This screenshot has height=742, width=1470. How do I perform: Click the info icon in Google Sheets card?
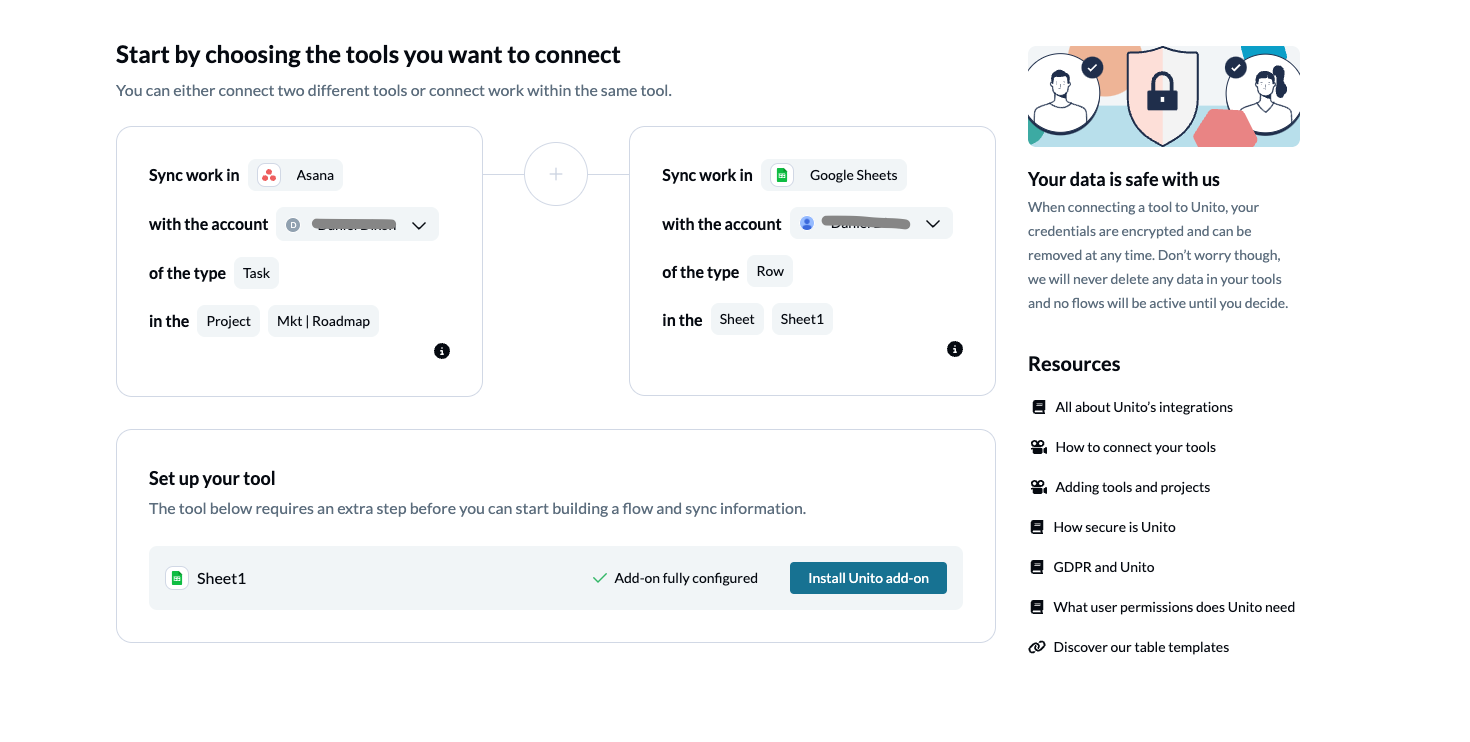click(x=955, y=349)
